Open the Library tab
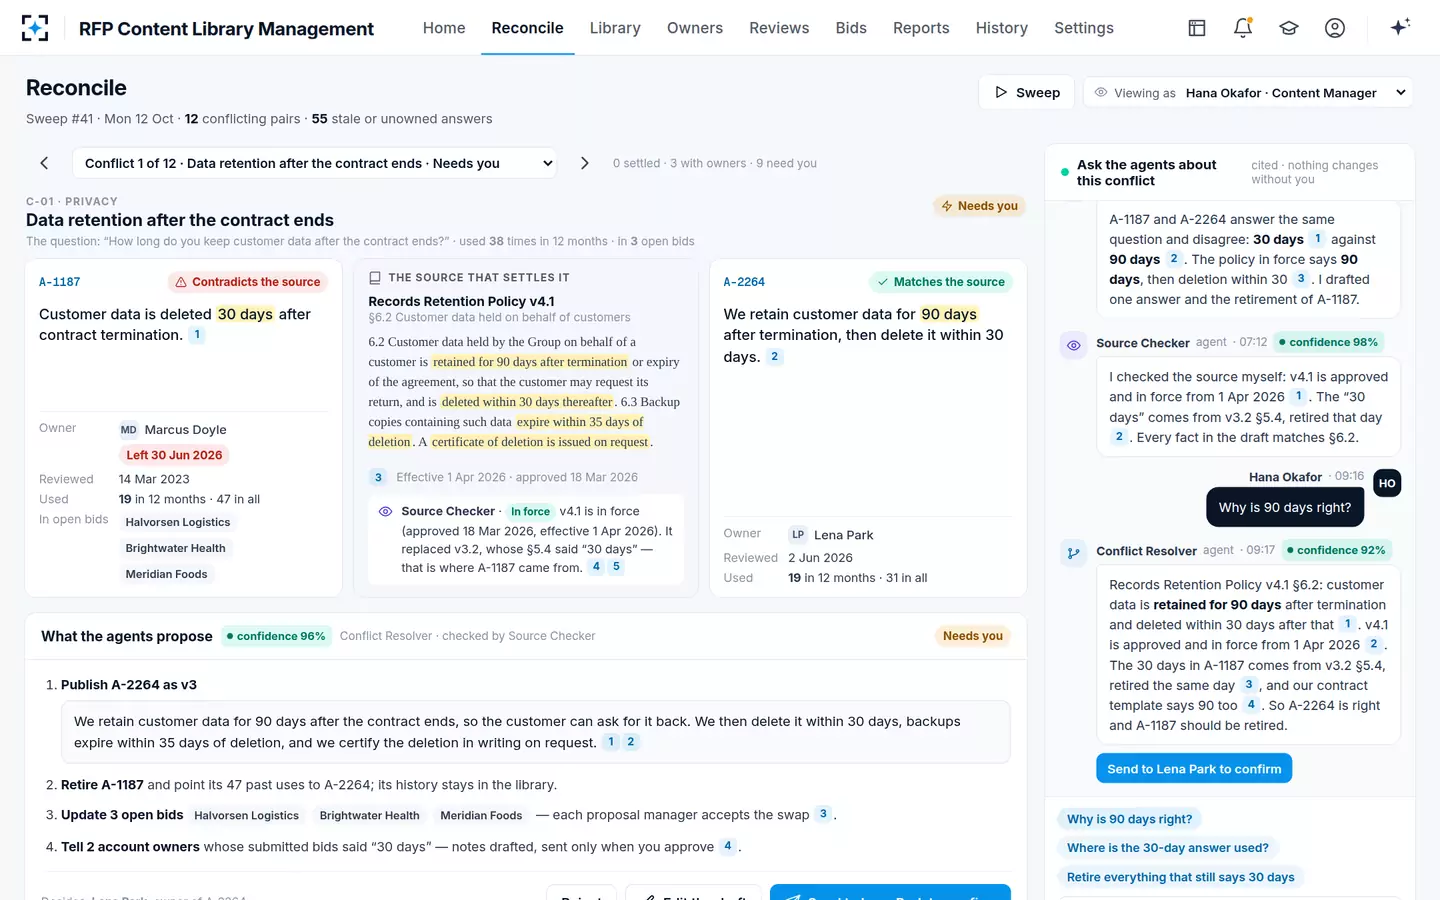The image size is (1440, 900). (x=615, y=28)
